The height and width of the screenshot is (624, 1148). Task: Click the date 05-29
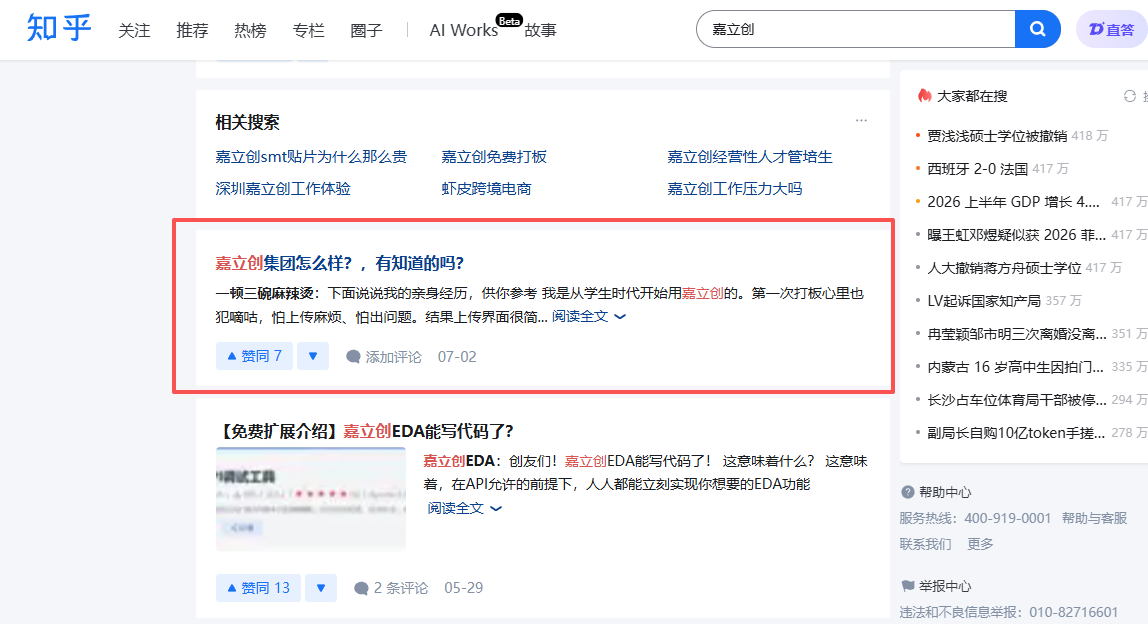(x=463, y=588)
